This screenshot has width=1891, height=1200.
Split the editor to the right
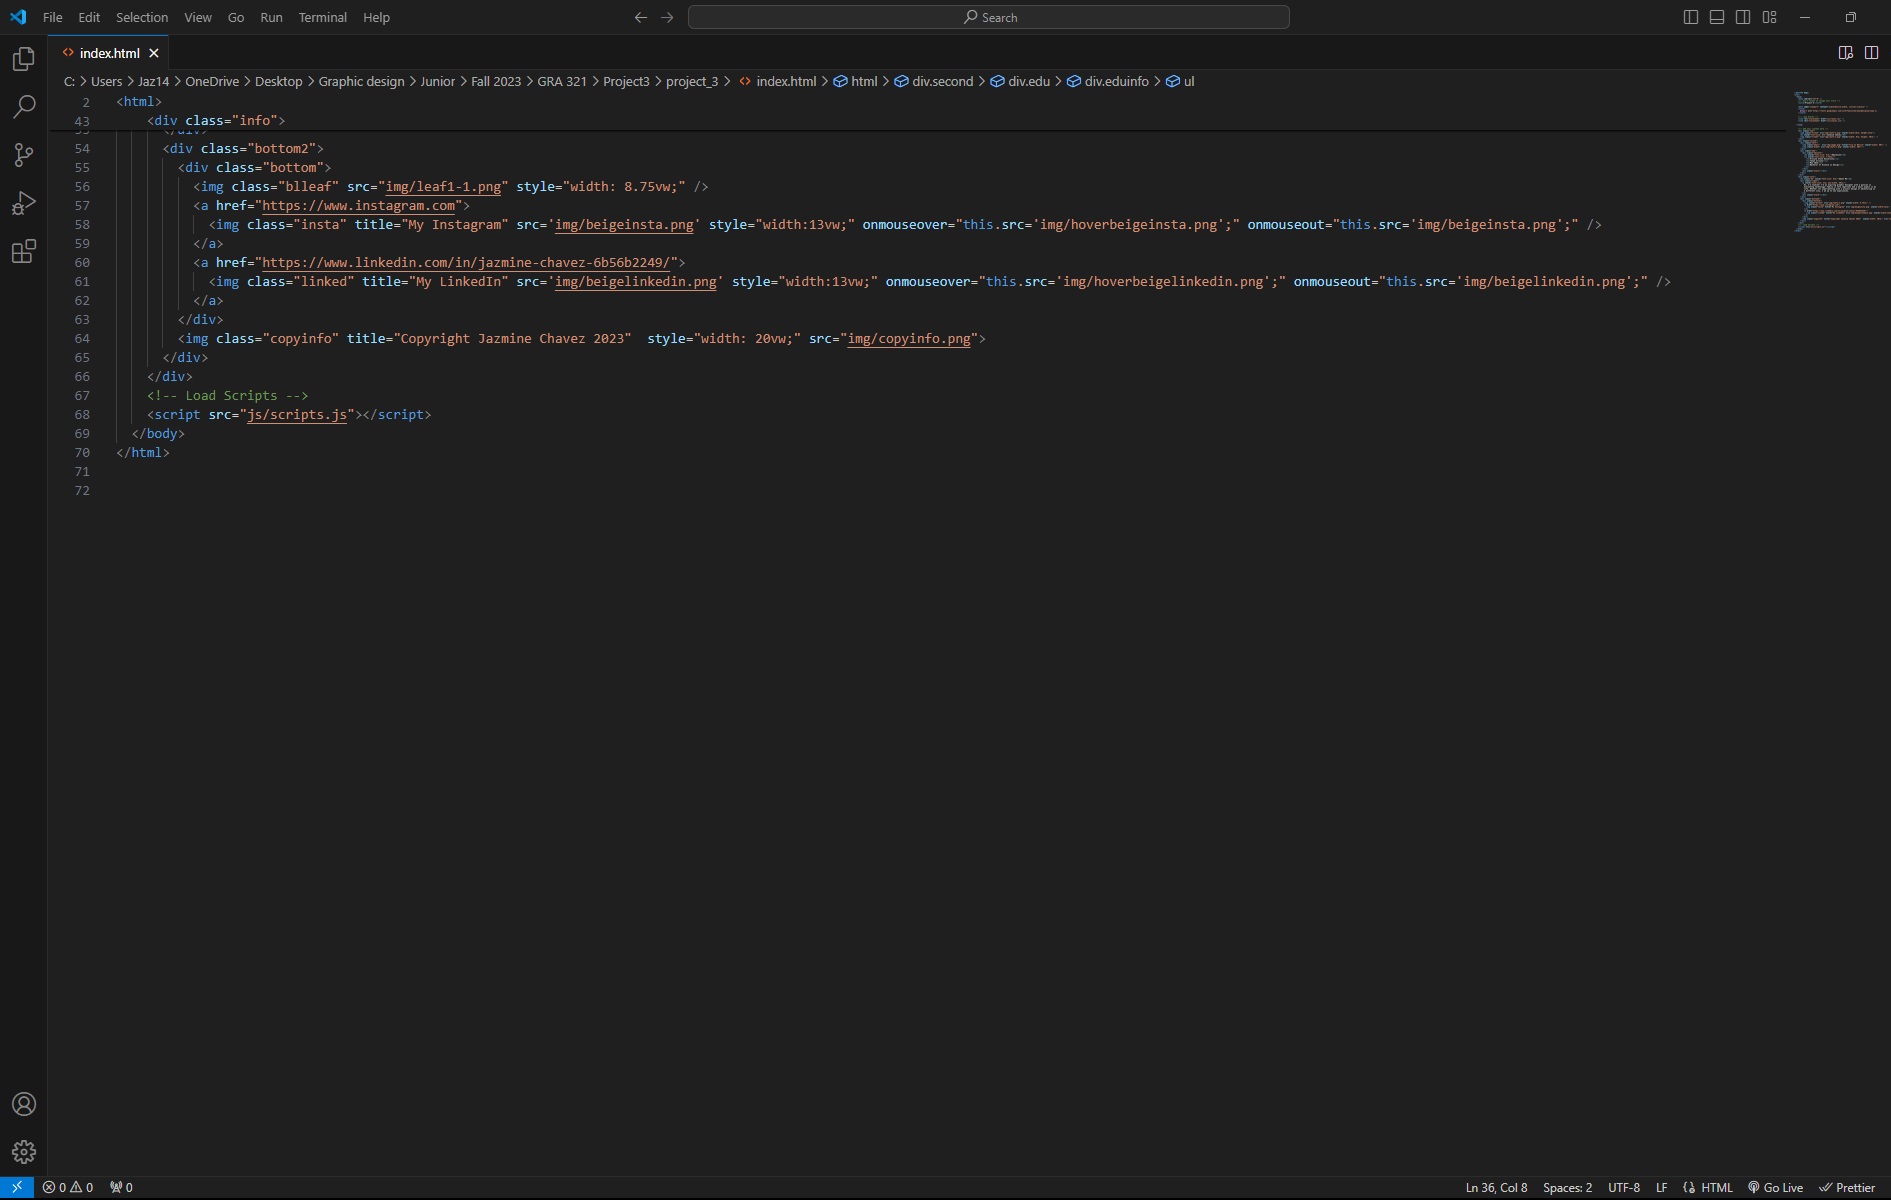1871,53
